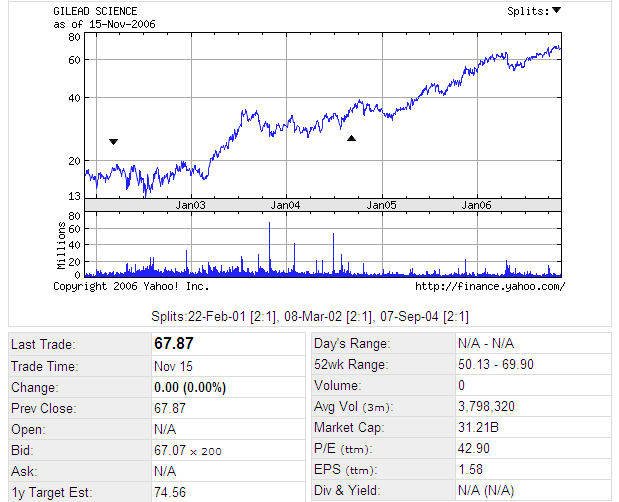
Task: Click the 1y Target Est label
Action: [52, 493]
